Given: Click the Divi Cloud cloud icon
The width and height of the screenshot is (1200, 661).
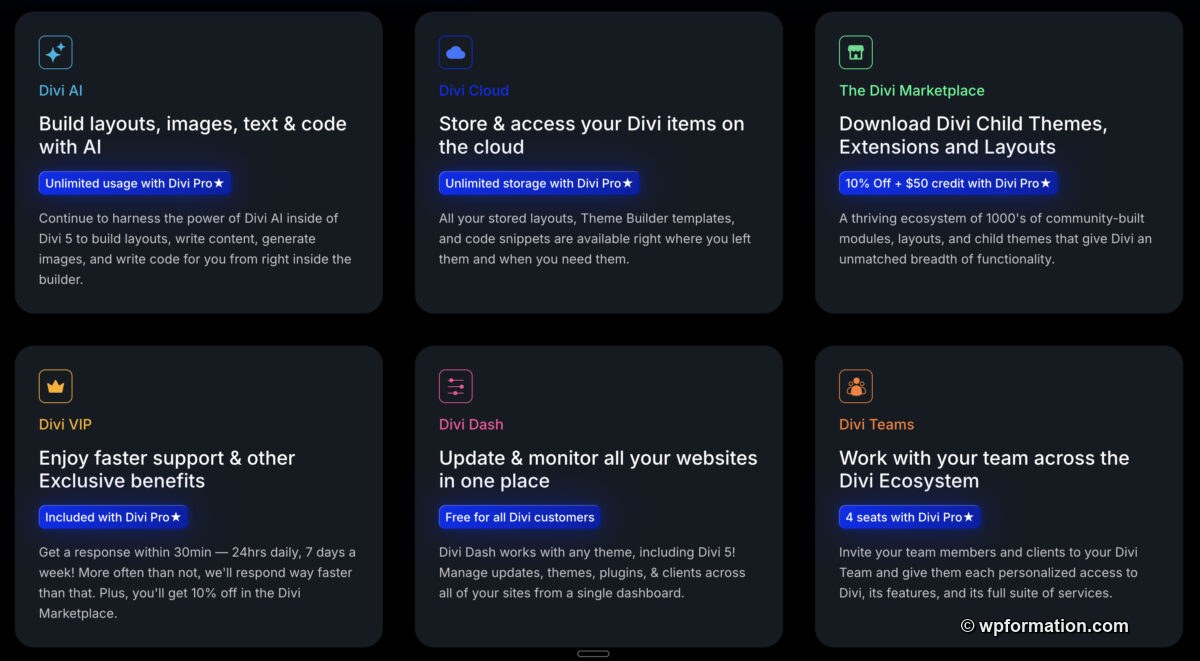Looking at the screenshot, I should (456, 52).
